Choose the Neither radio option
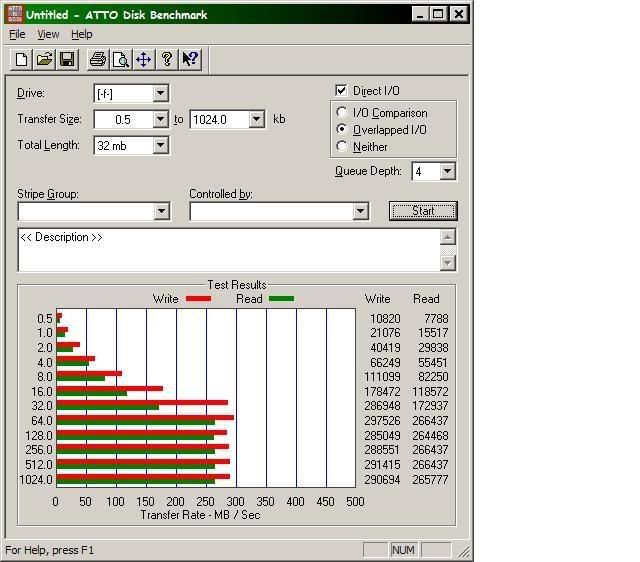This screenshot has height=562, width=640. pos(343,146)
